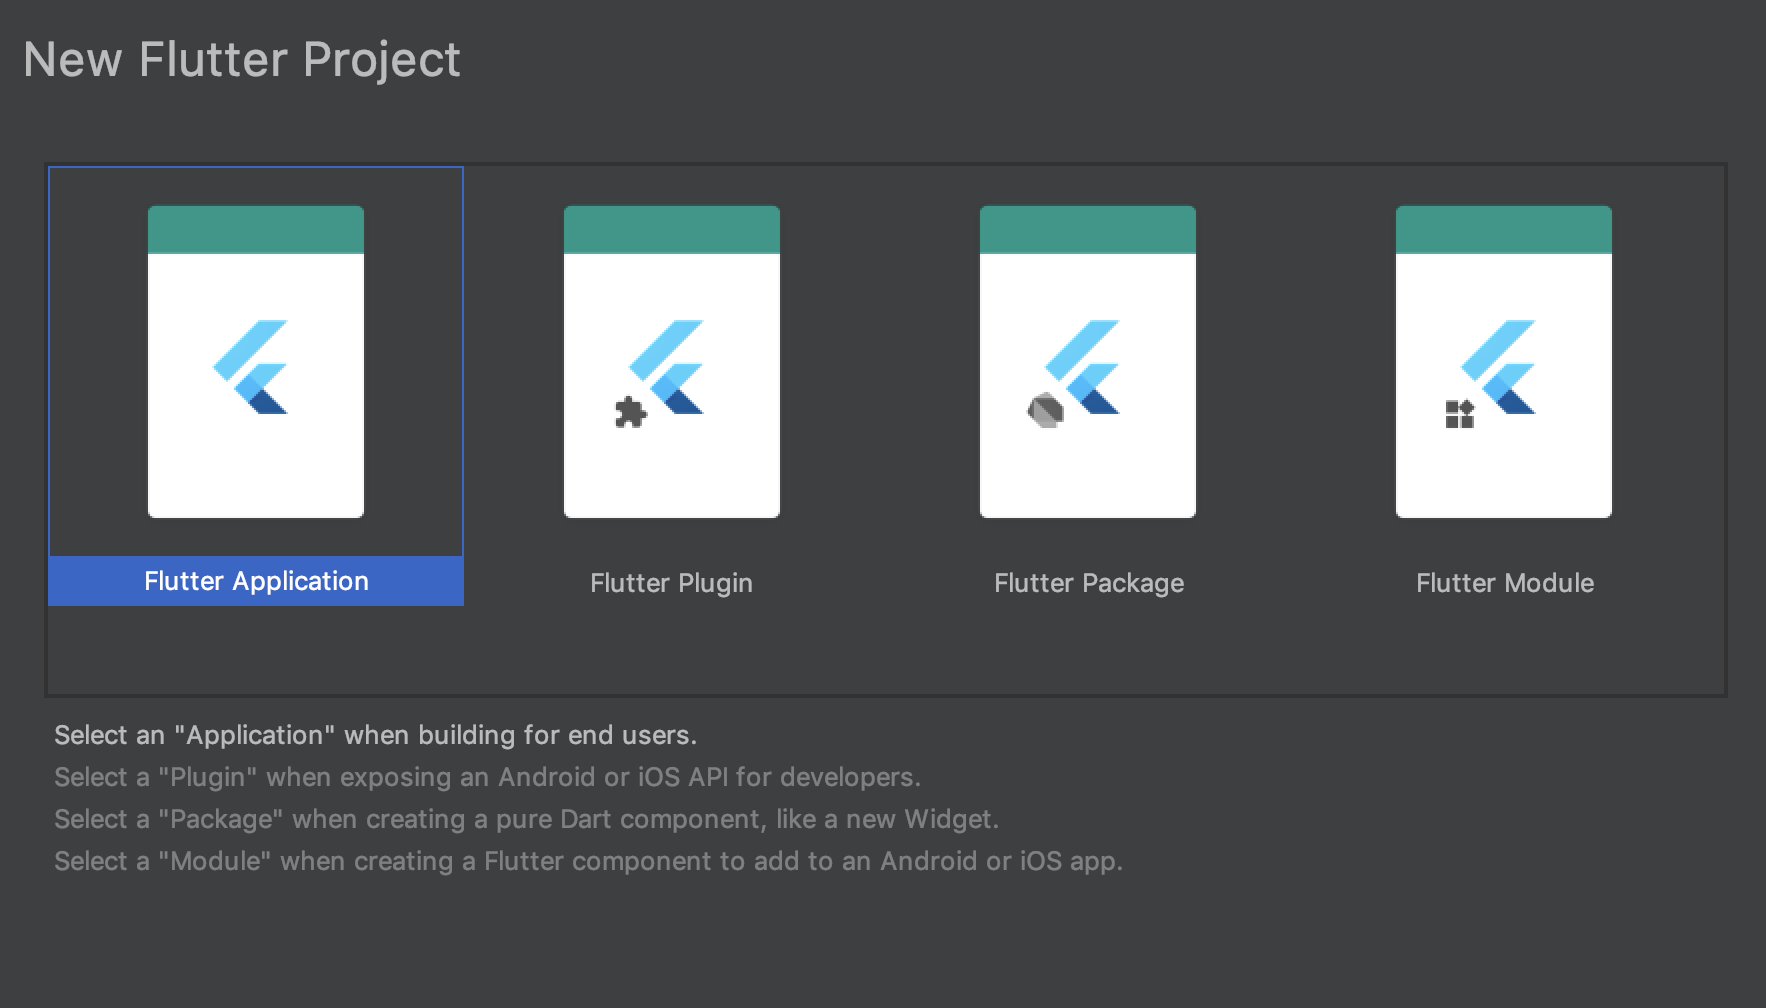Click the green header of the Application card

[256, 230]
